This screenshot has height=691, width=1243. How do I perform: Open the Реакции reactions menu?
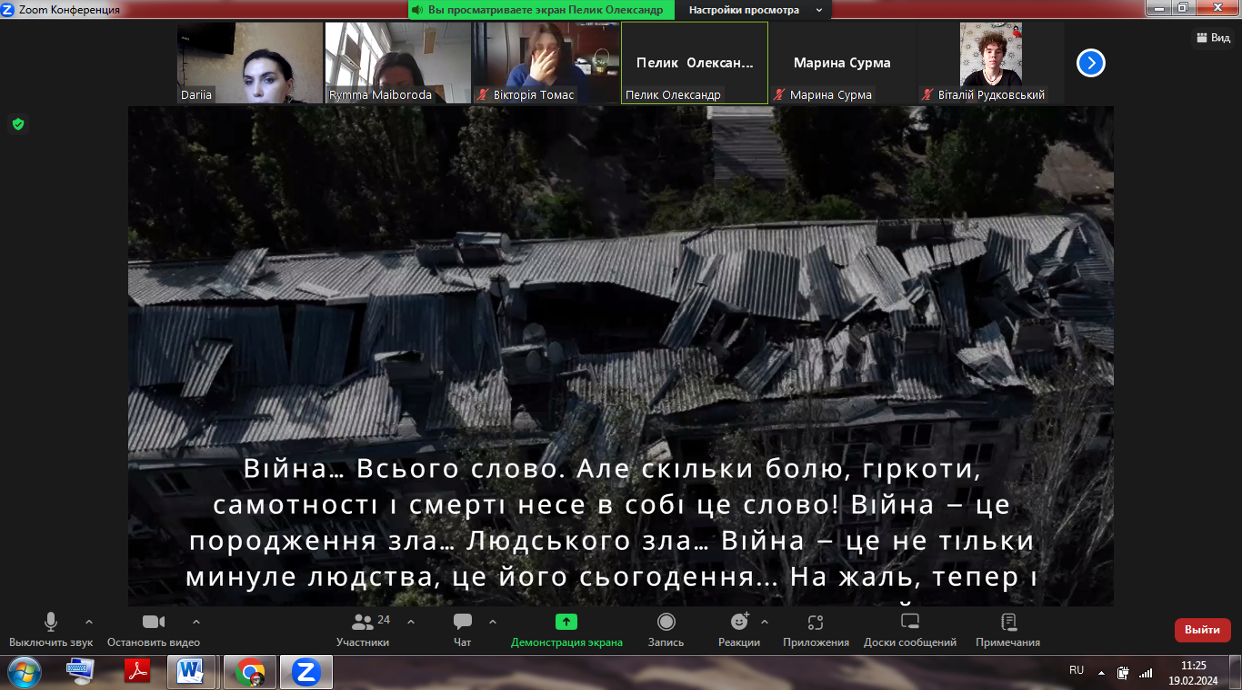738,629
